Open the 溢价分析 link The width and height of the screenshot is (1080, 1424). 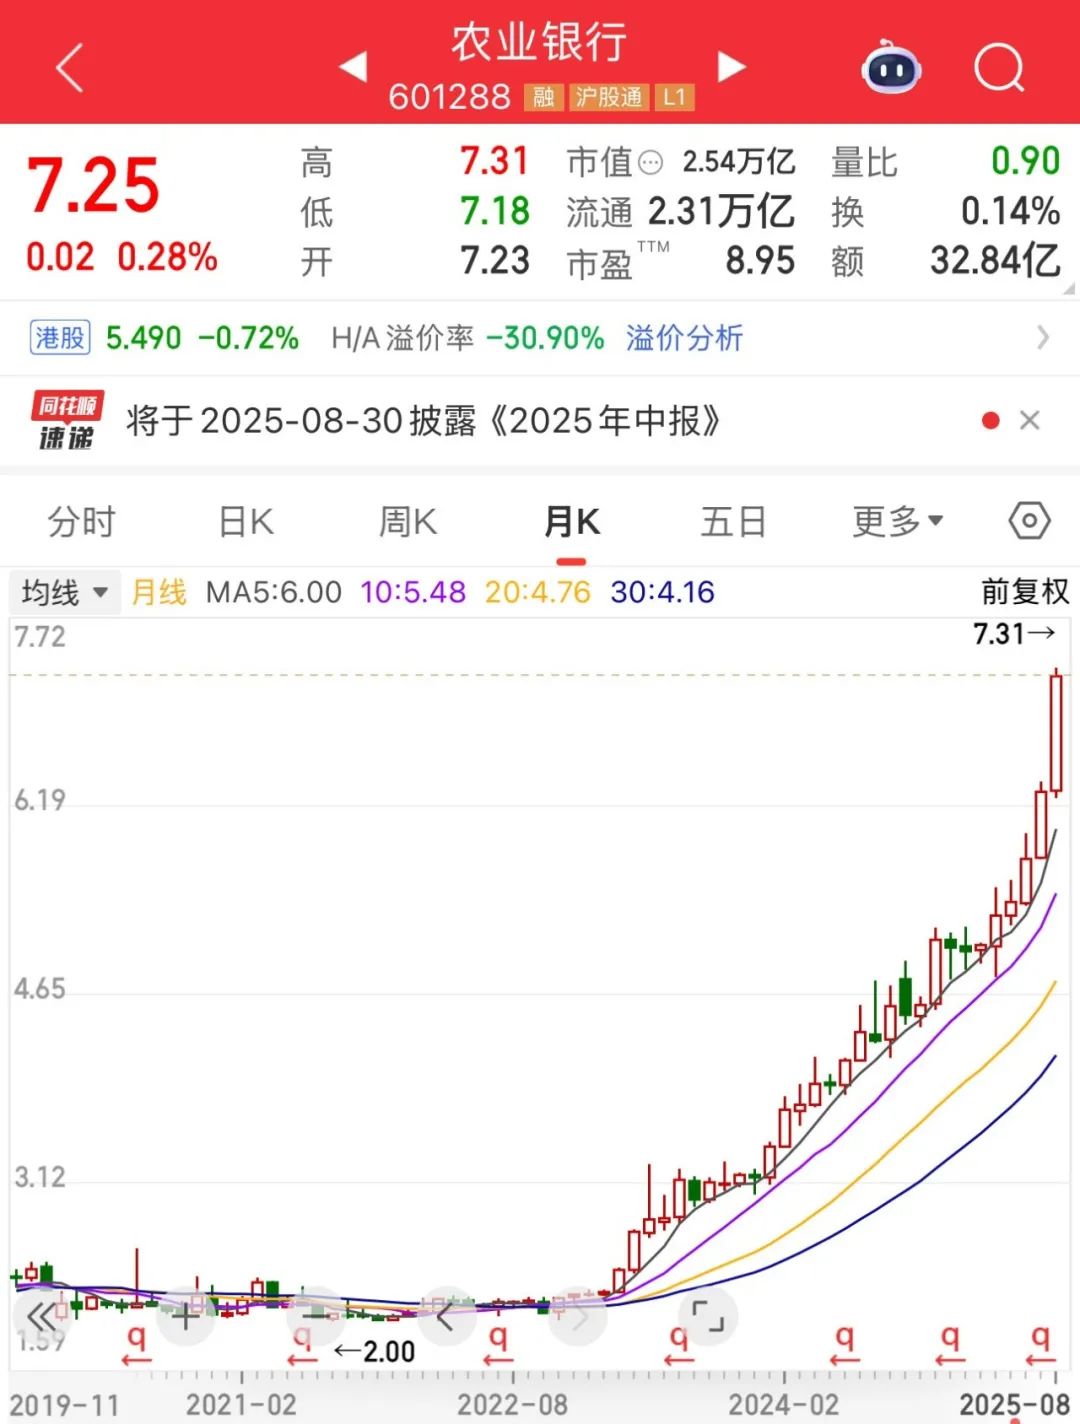click(x=685, y=338)
